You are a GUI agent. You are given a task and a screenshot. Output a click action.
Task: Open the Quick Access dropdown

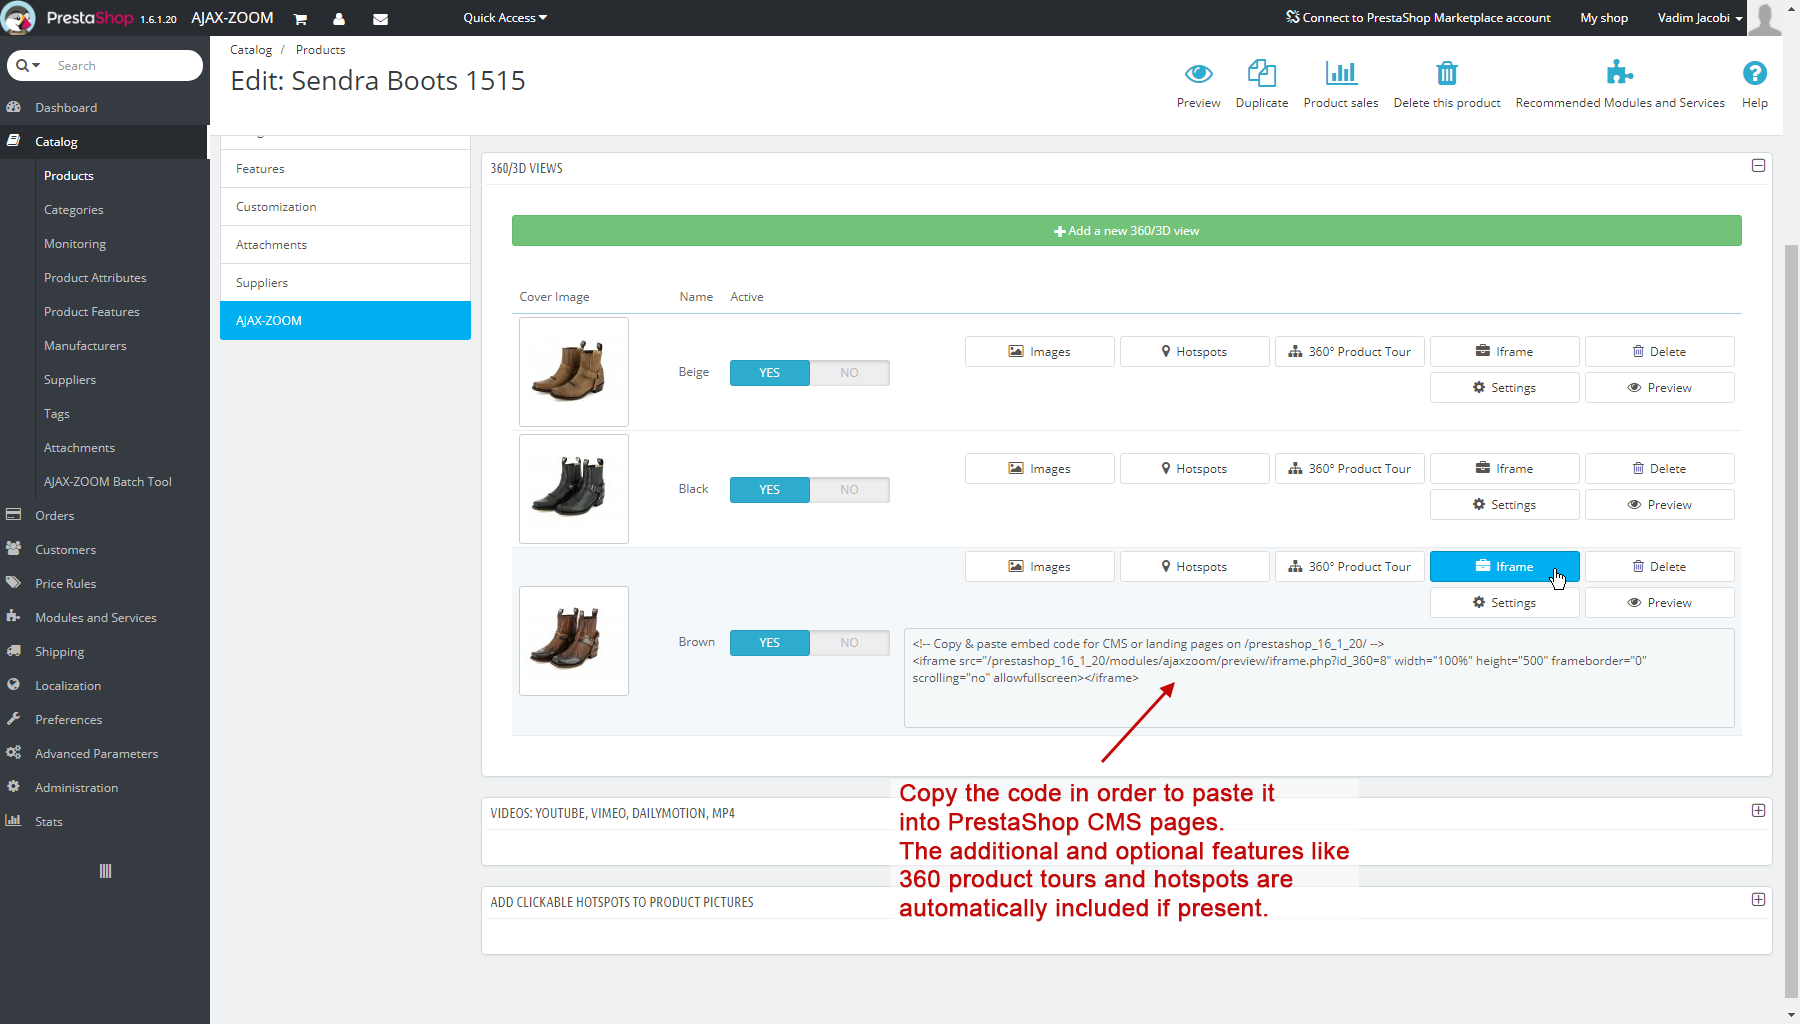tap(505, 18)
